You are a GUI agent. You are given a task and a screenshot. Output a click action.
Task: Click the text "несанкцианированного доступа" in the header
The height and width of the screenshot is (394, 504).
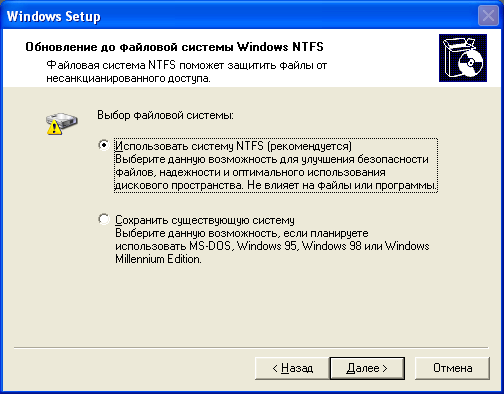(x=128, y=79)
